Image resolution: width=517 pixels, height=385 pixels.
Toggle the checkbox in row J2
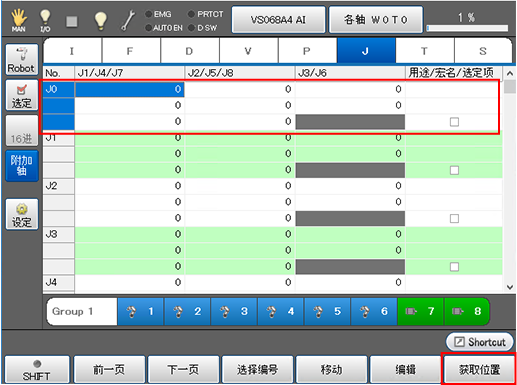(x=454, y=218)
